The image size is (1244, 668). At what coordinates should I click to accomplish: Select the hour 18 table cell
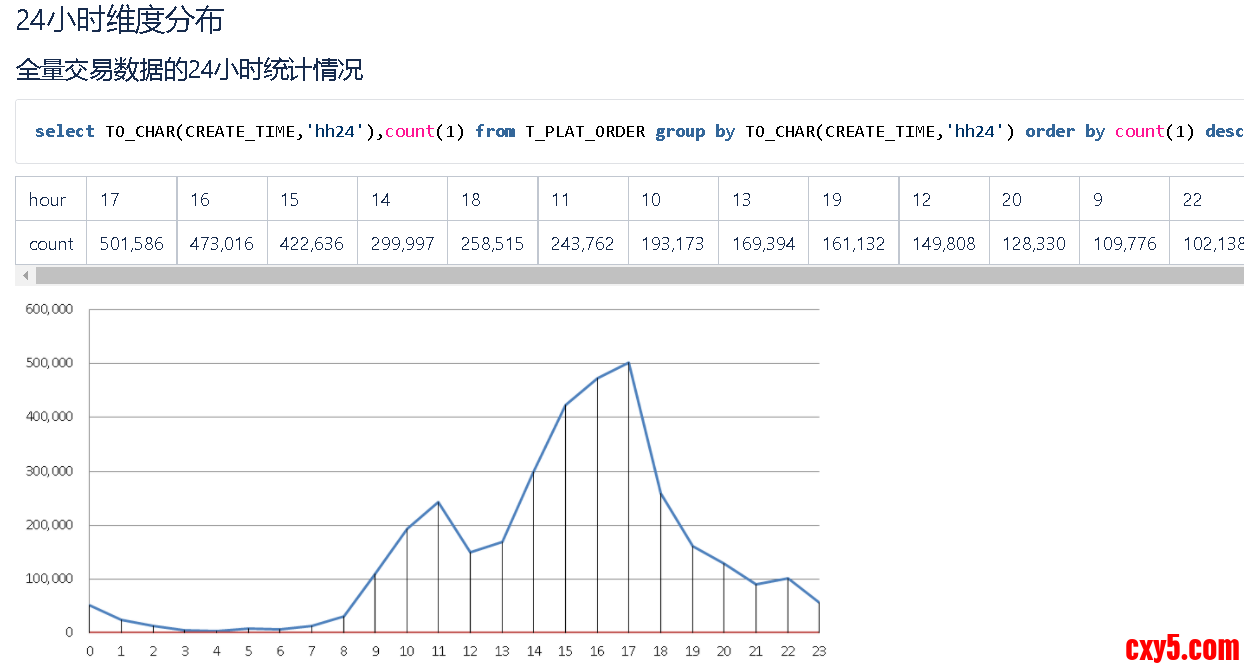(492, 200)
